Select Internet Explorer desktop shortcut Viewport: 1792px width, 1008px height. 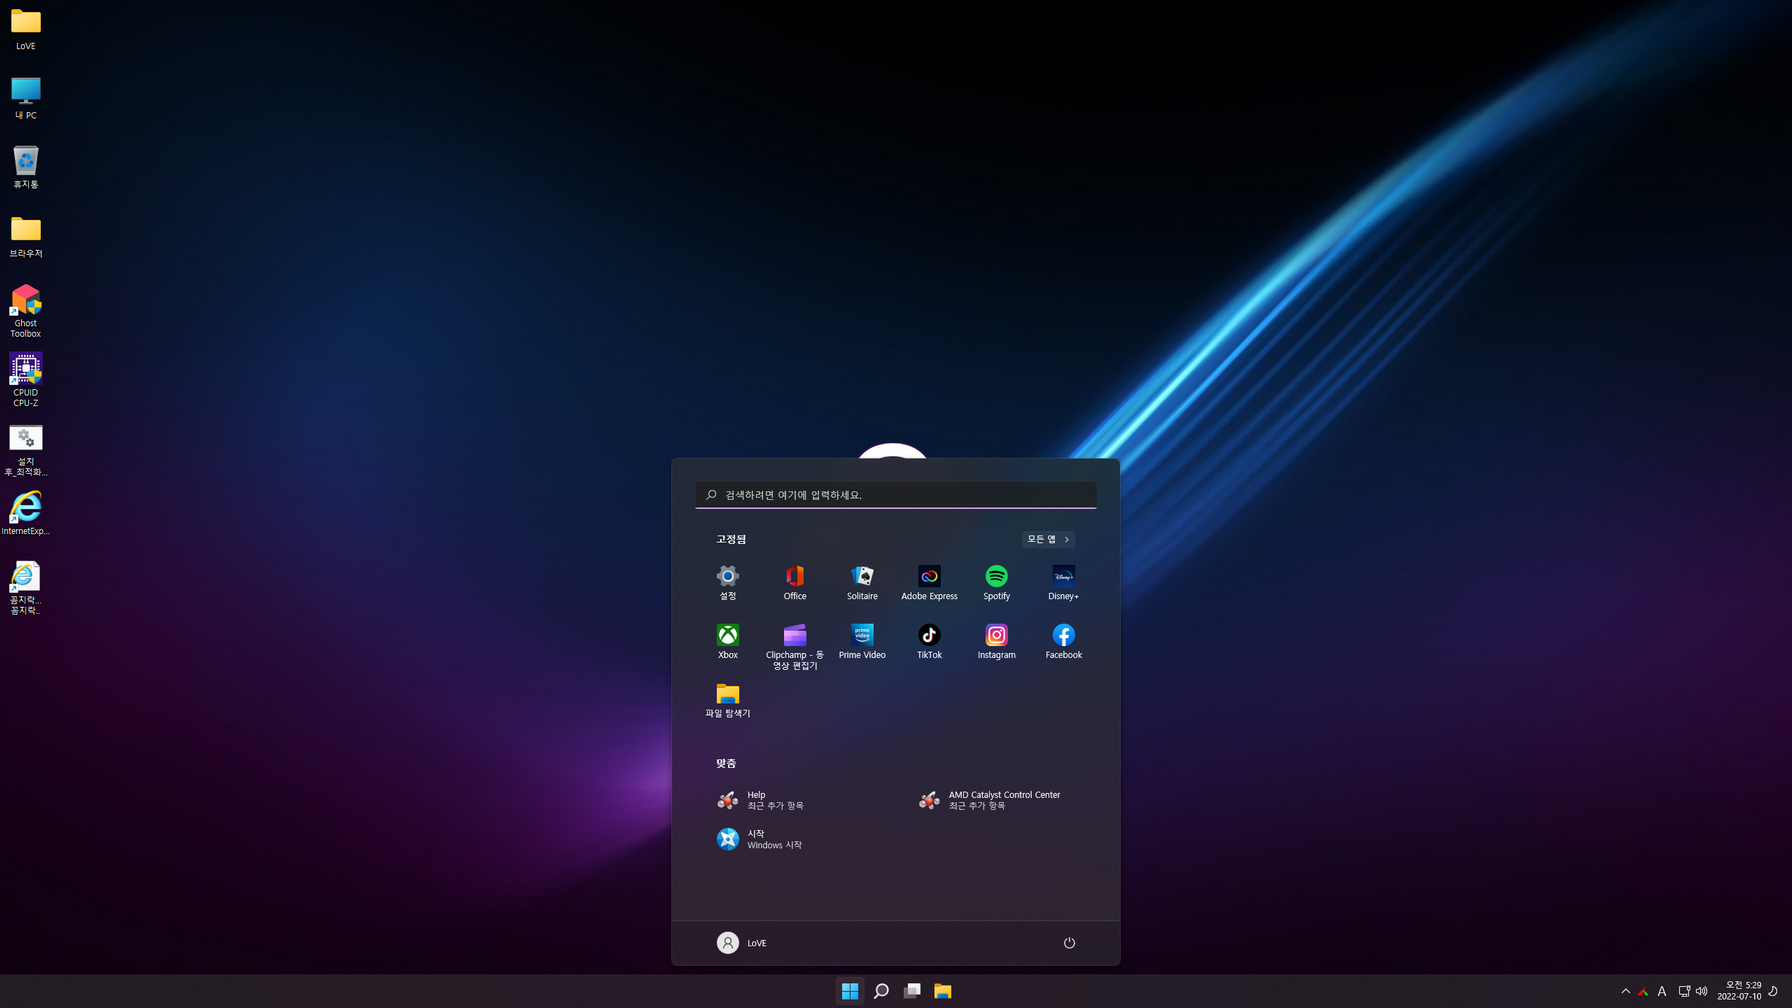pos(25,514)
